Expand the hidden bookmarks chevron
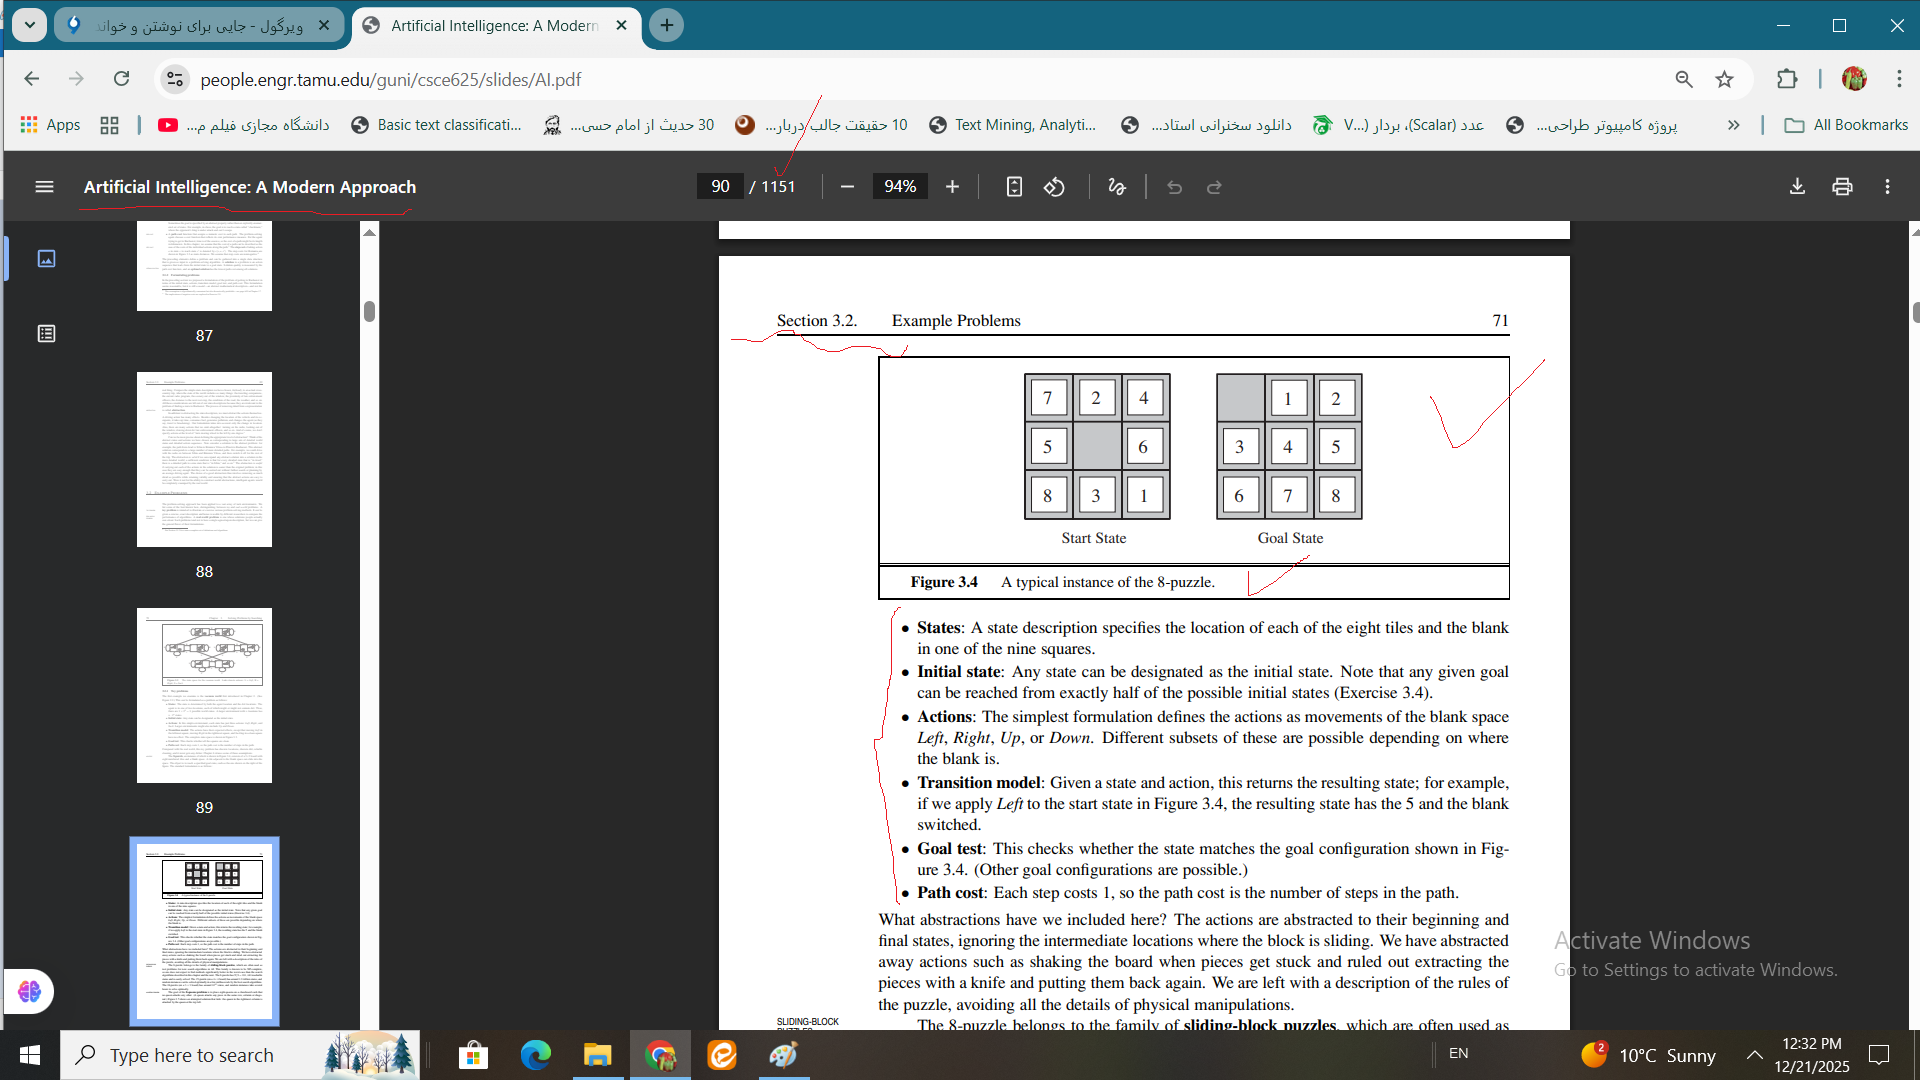This screenshot has width=1920, height=1080. (1733, 125)
